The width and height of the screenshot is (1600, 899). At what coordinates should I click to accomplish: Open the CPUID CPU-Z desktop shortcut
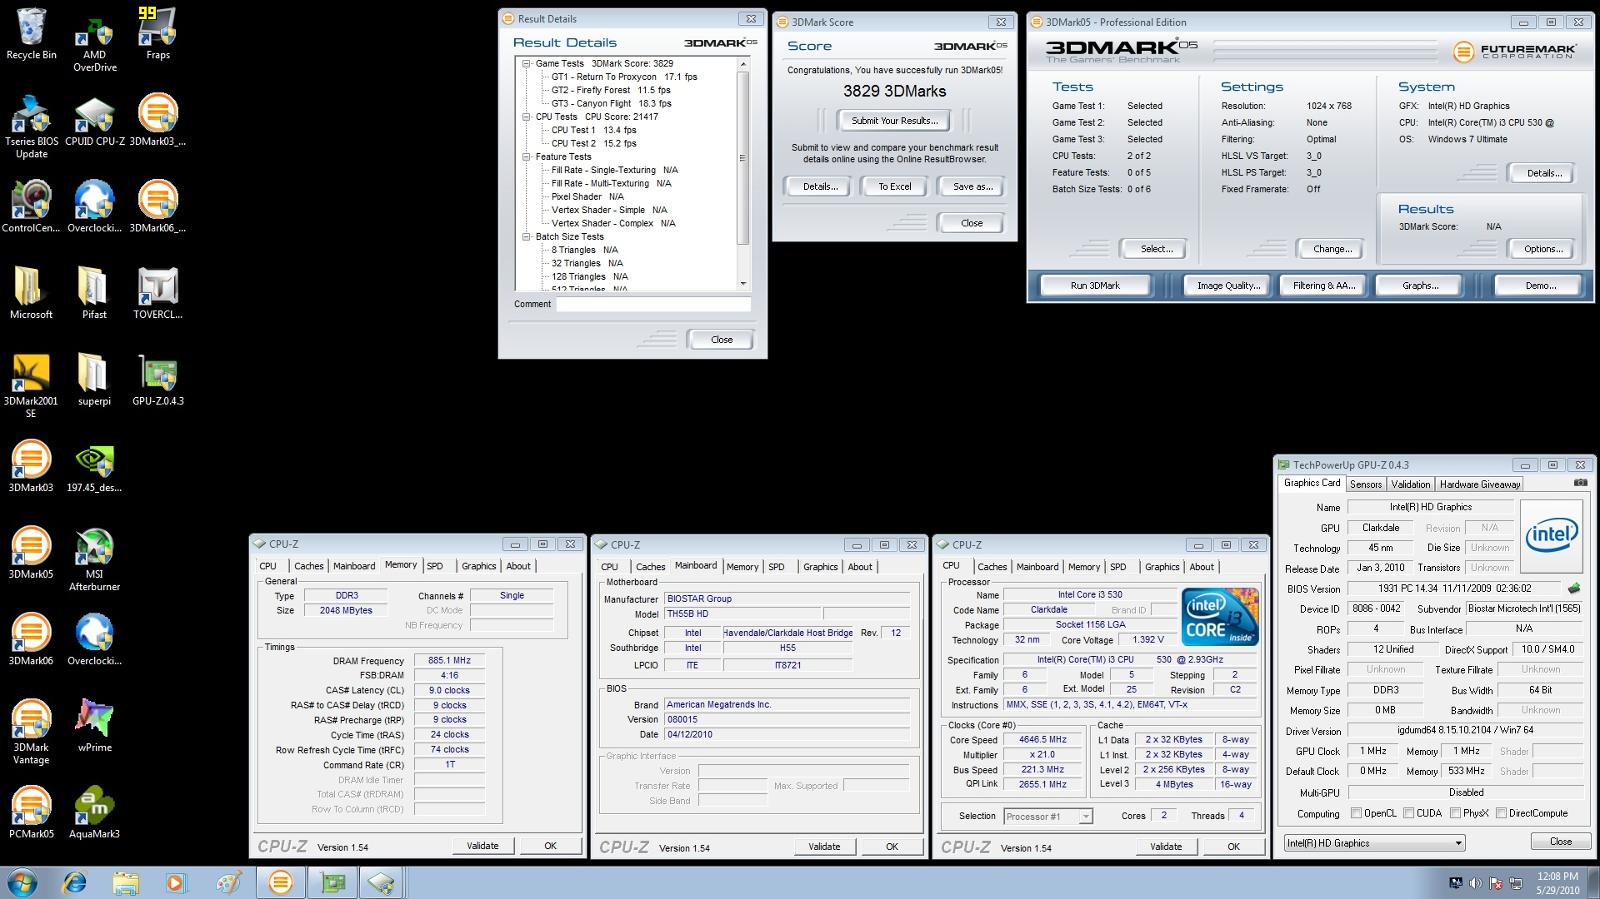(x=94, y=121)
